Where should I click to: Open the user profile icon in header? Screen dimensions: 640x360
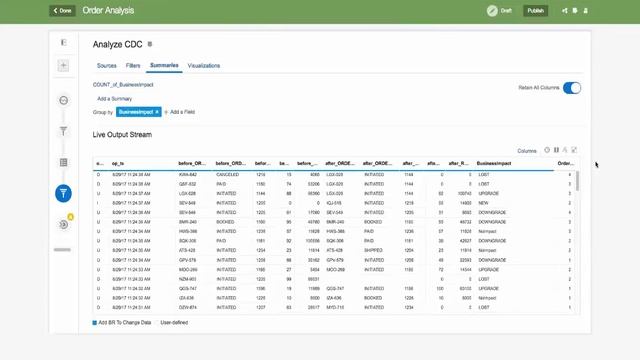point(585,11)
